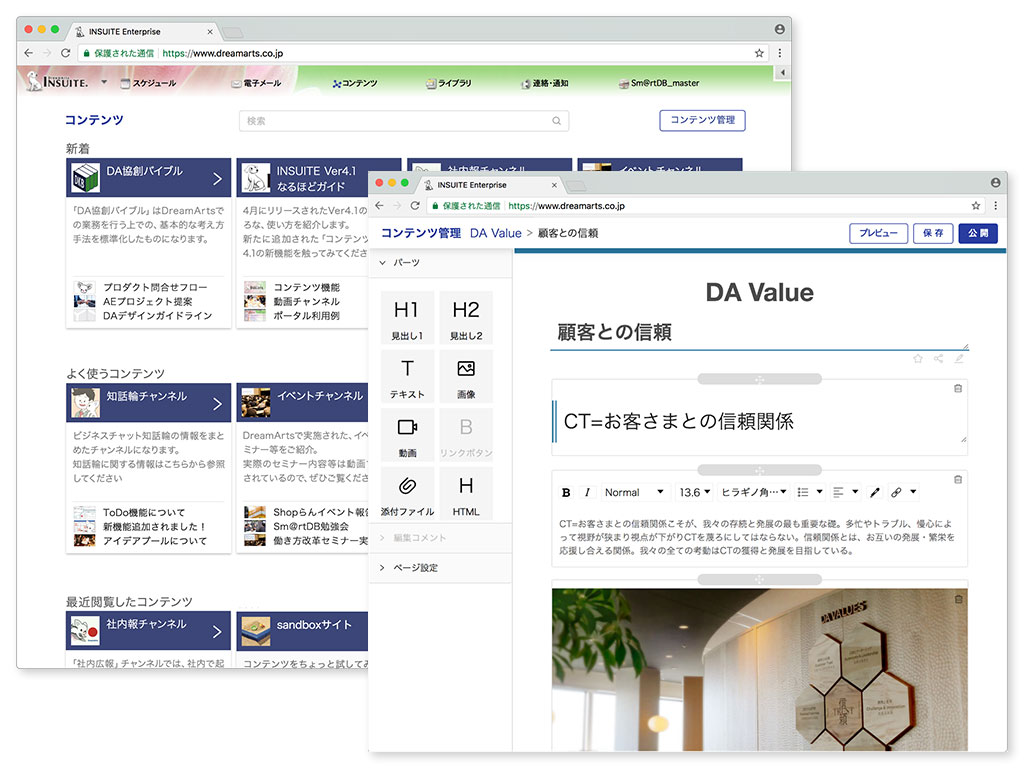Click the edit pencil under the page title
The width and height of the screenshot is (1024, 768).
pyautogui.click(x=959, y=359)
